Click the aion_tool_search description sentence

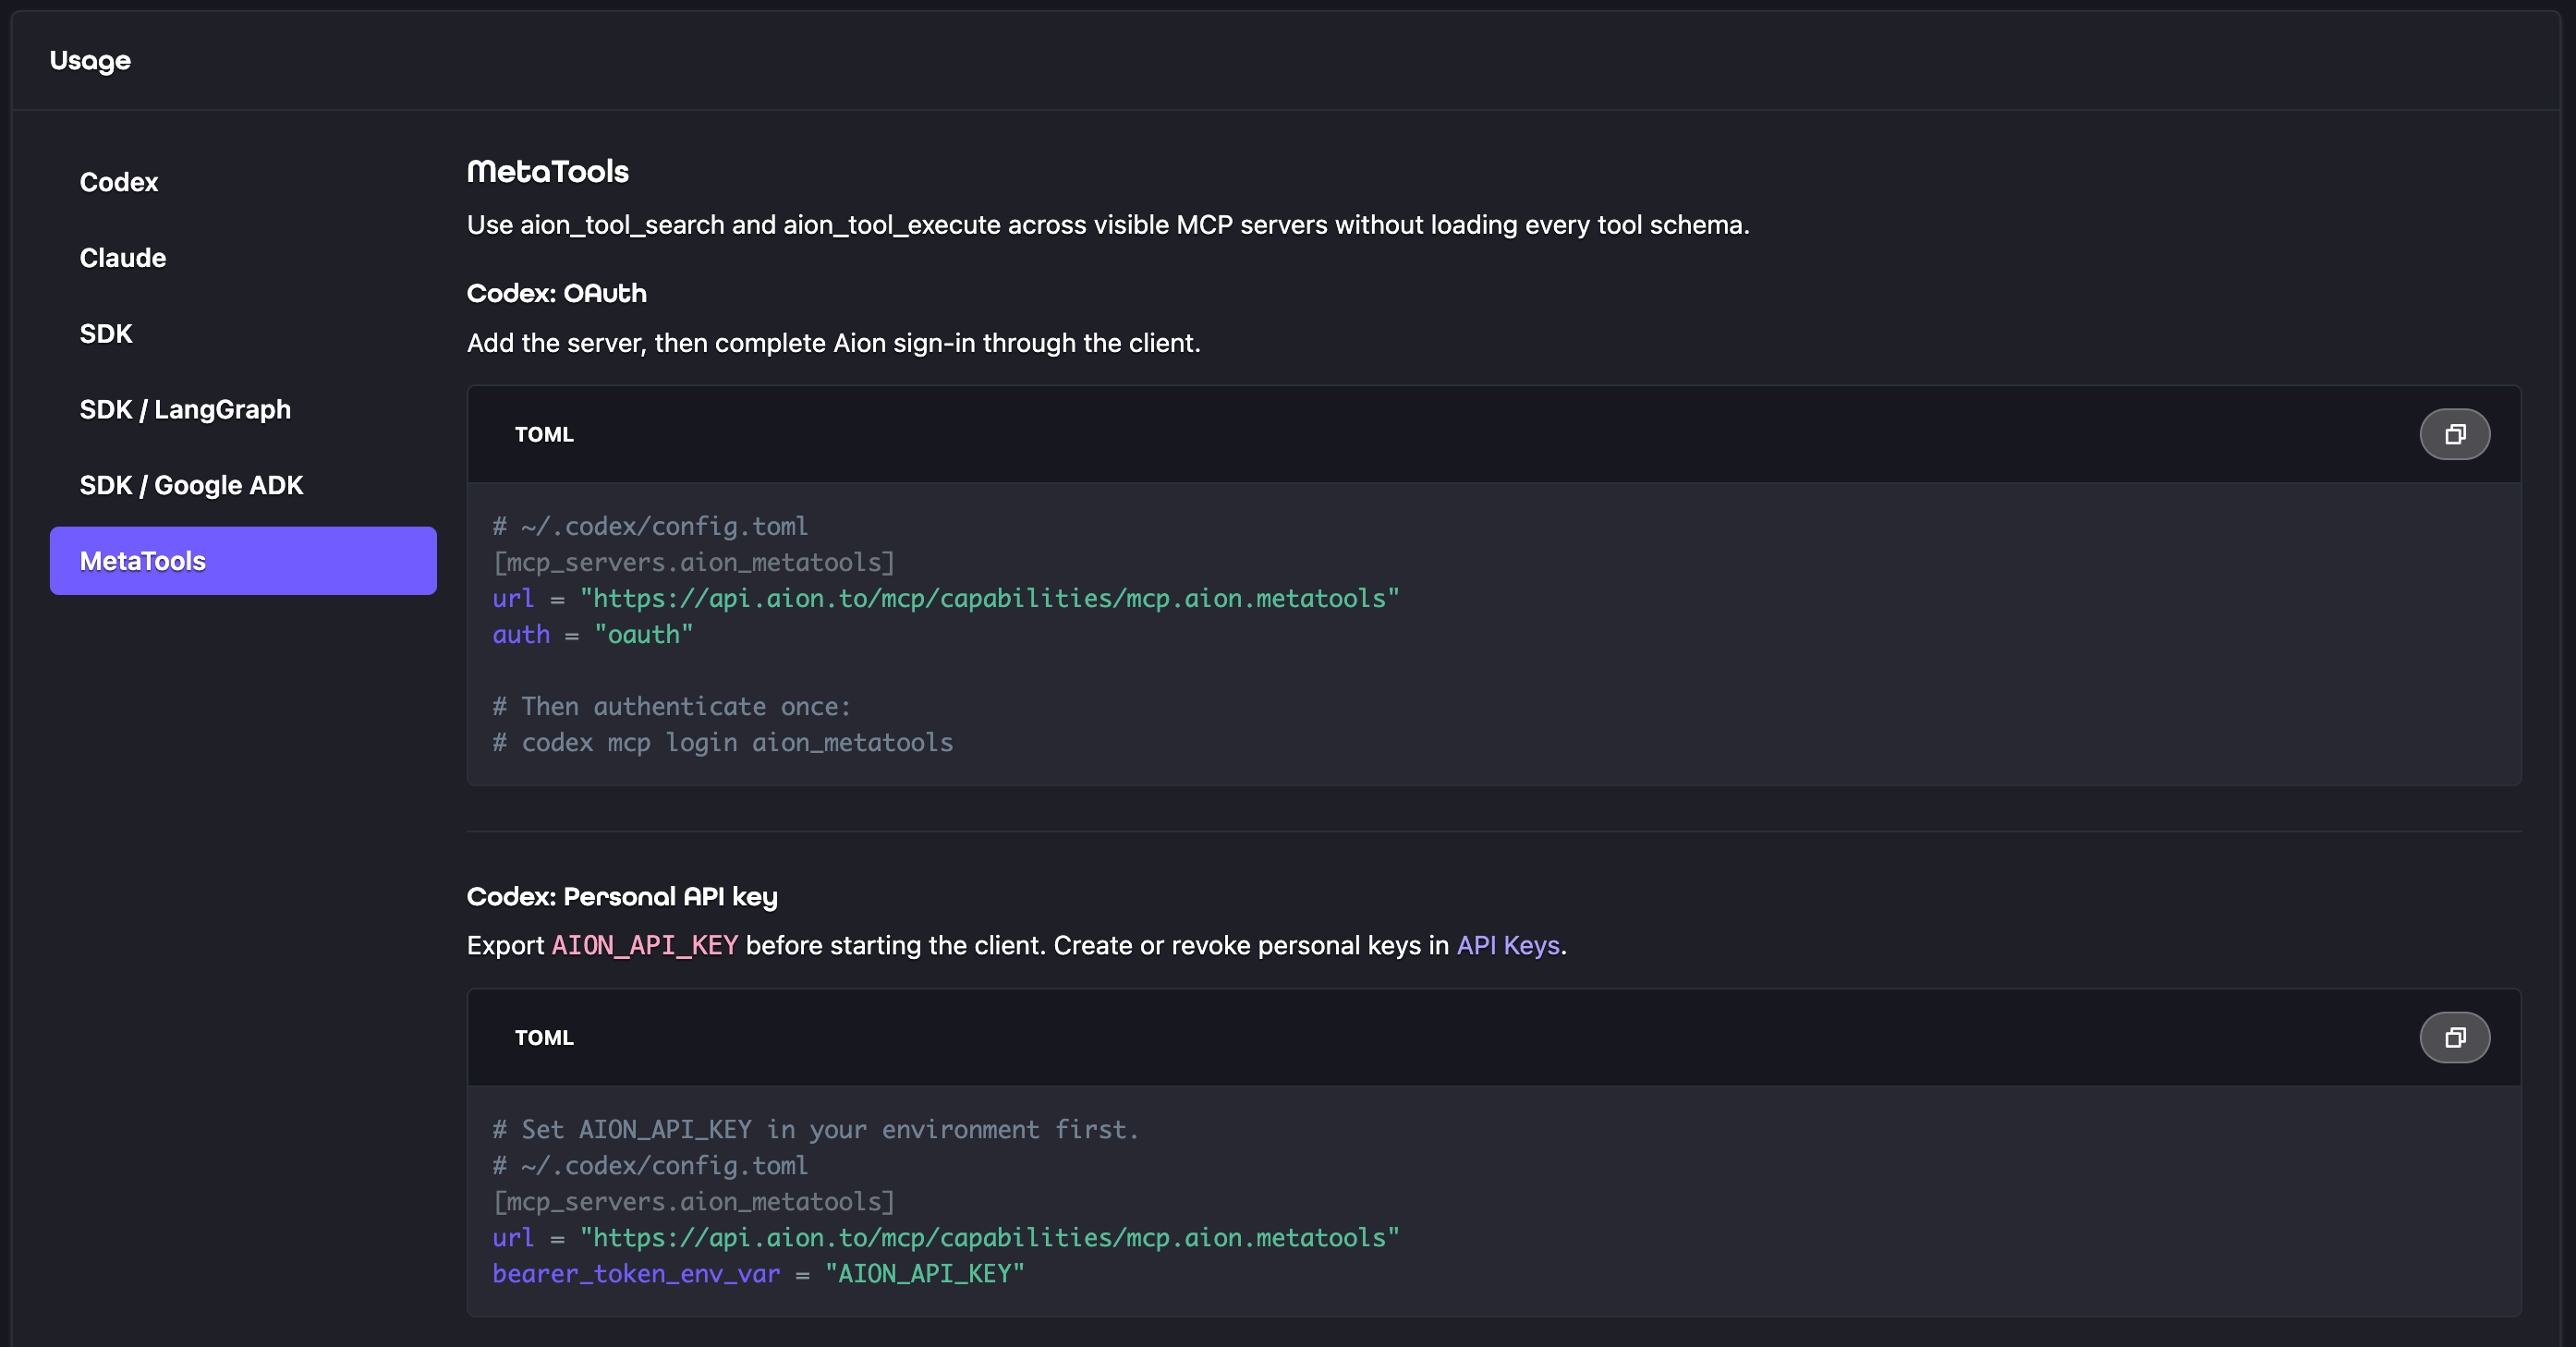tap(1108, 225)
